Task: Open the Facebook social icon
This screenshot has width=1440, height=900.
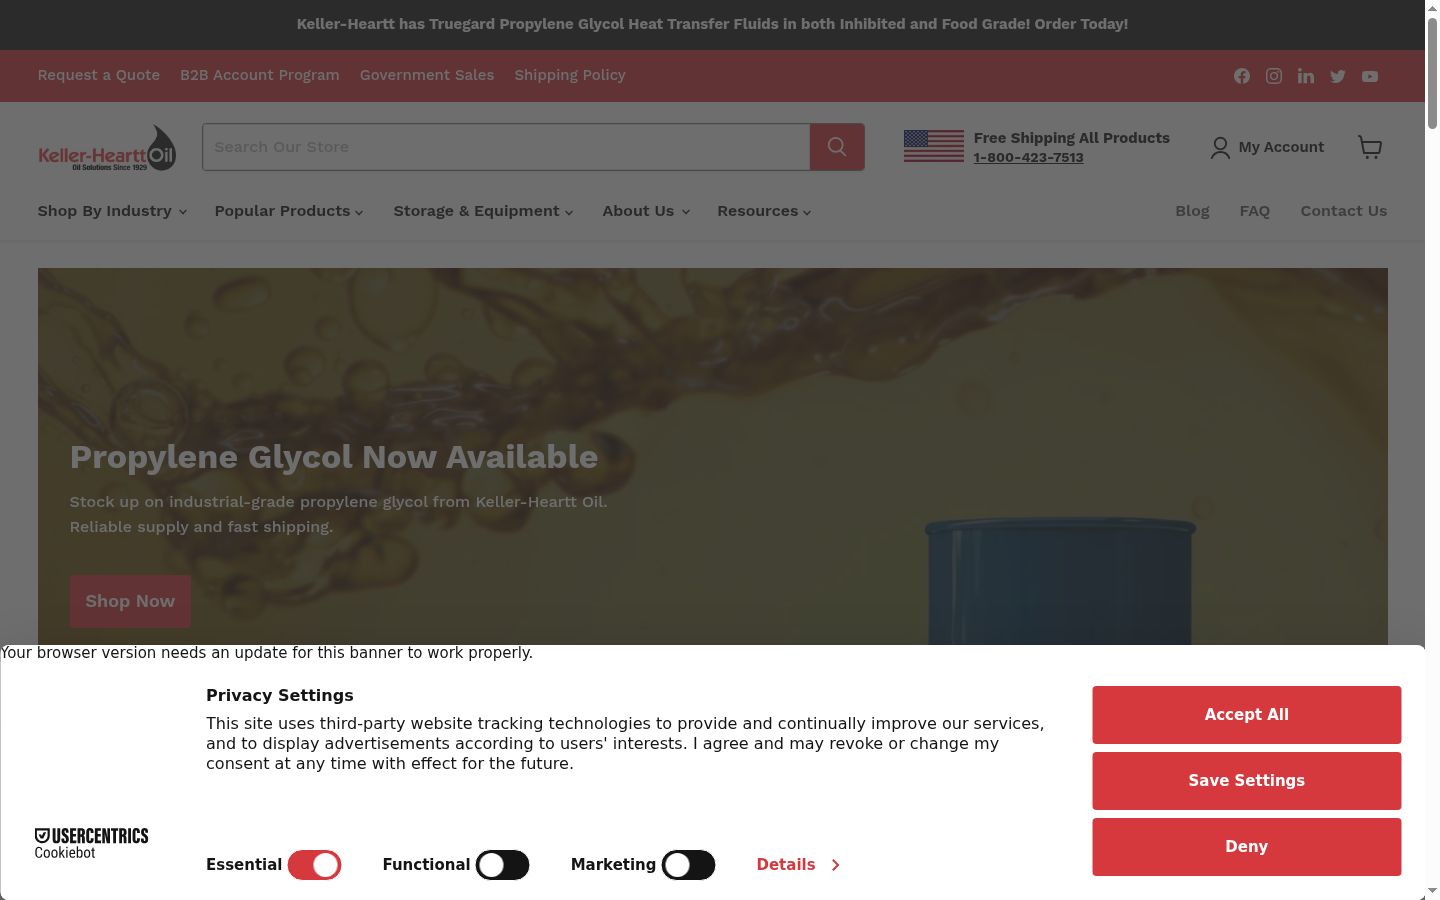Action: 1242,76
